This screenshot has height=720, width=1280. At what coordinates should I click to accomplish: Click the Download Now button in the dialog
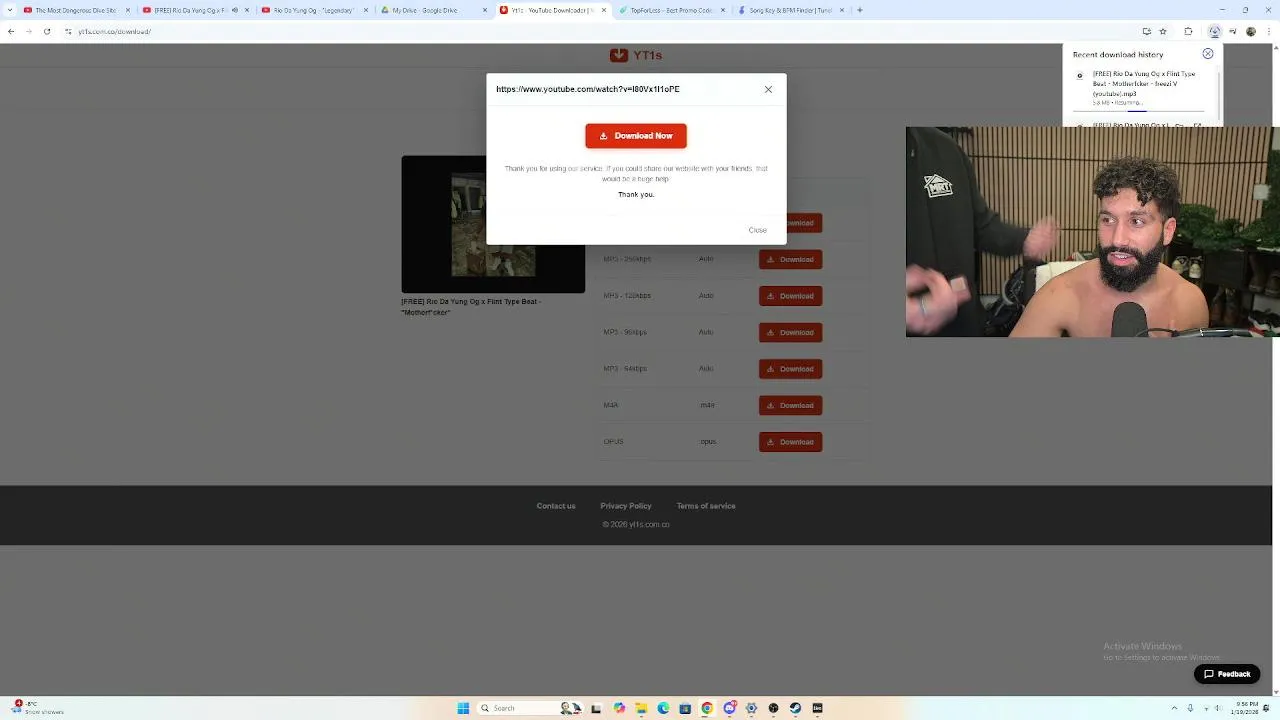pyautogui.click(x=636, y=136)
